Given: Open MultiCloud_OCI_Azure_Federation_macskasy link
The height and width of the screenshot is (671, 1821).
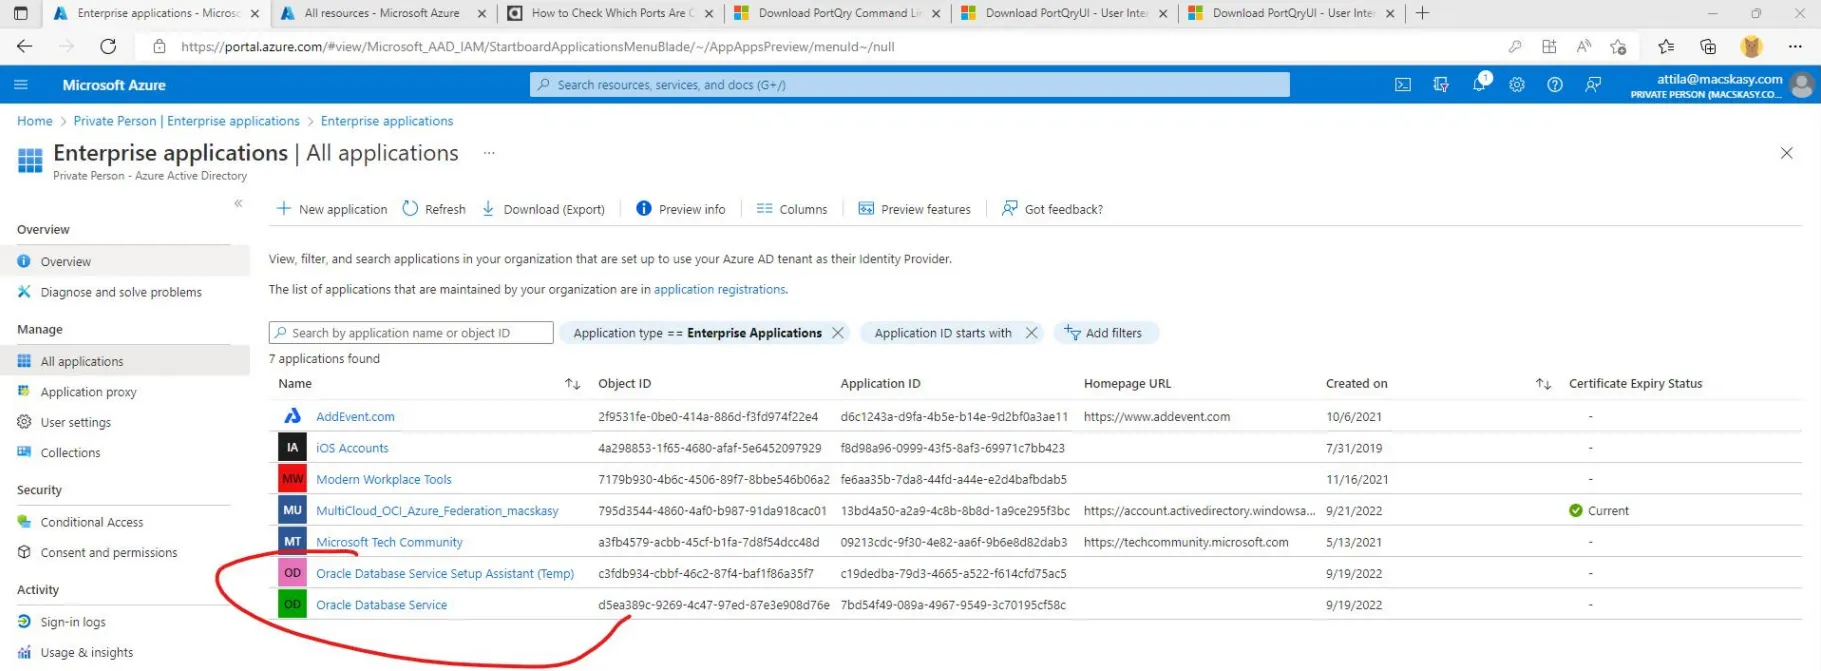Looking at the screenshot, I should [x=437, y=510].
